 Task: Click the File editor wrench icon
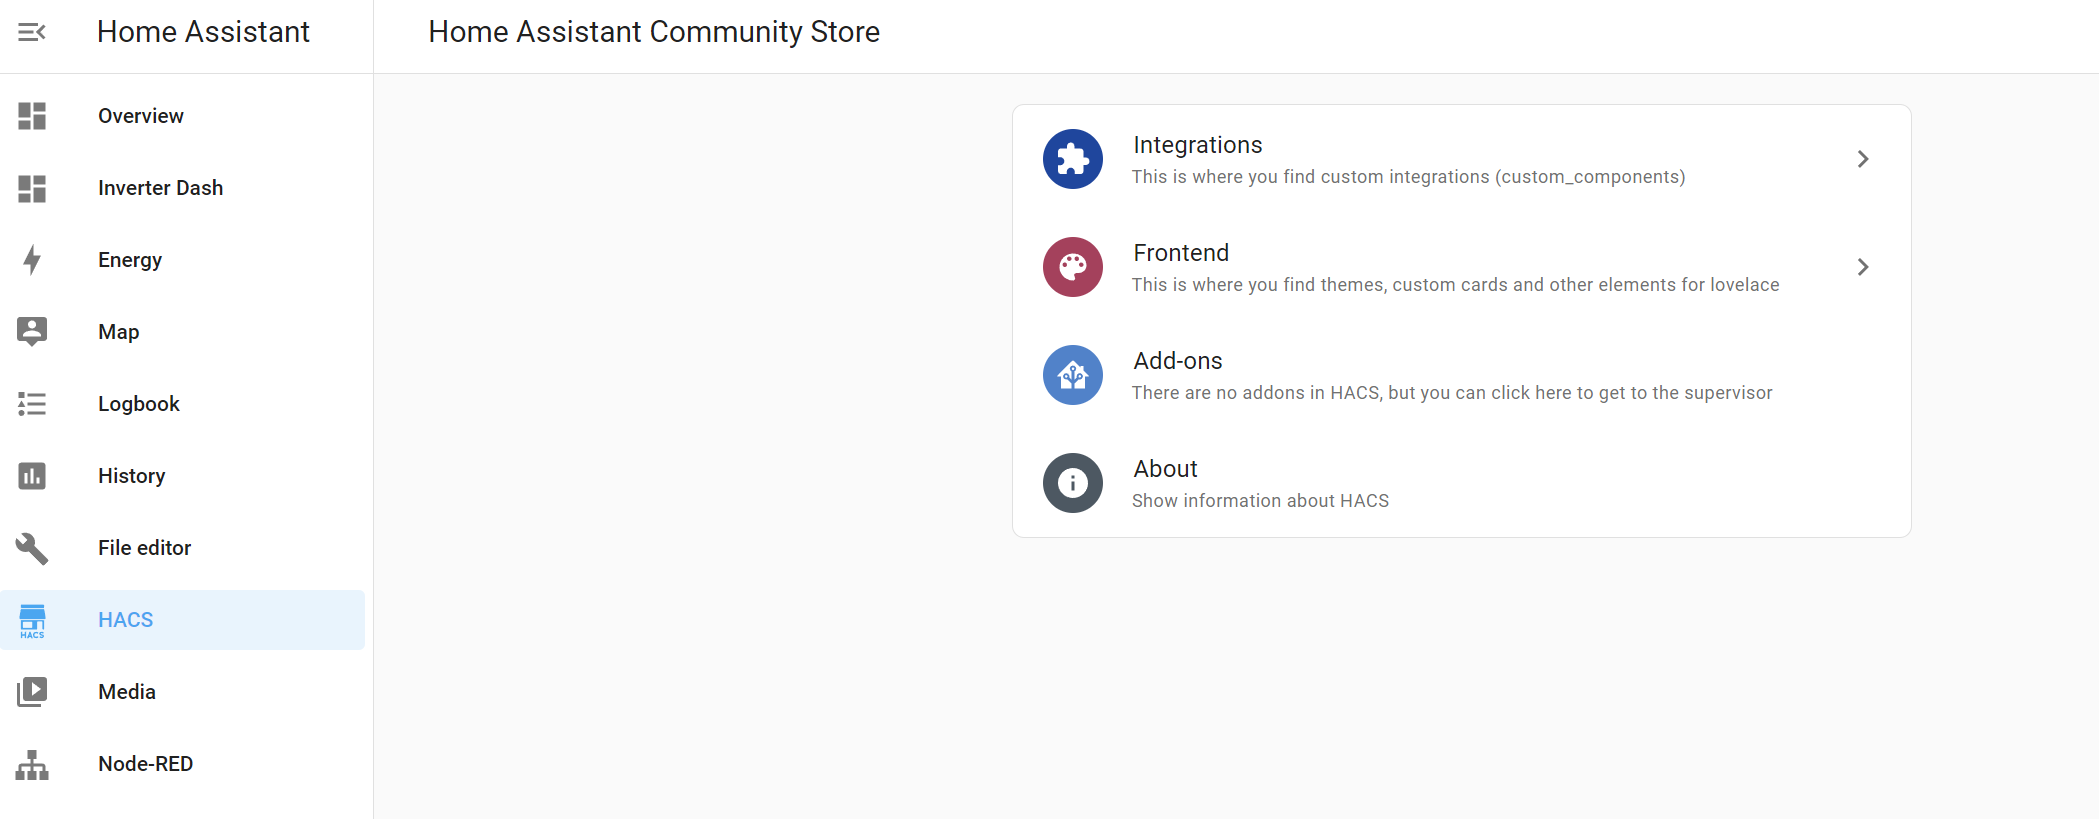[32, 548]
